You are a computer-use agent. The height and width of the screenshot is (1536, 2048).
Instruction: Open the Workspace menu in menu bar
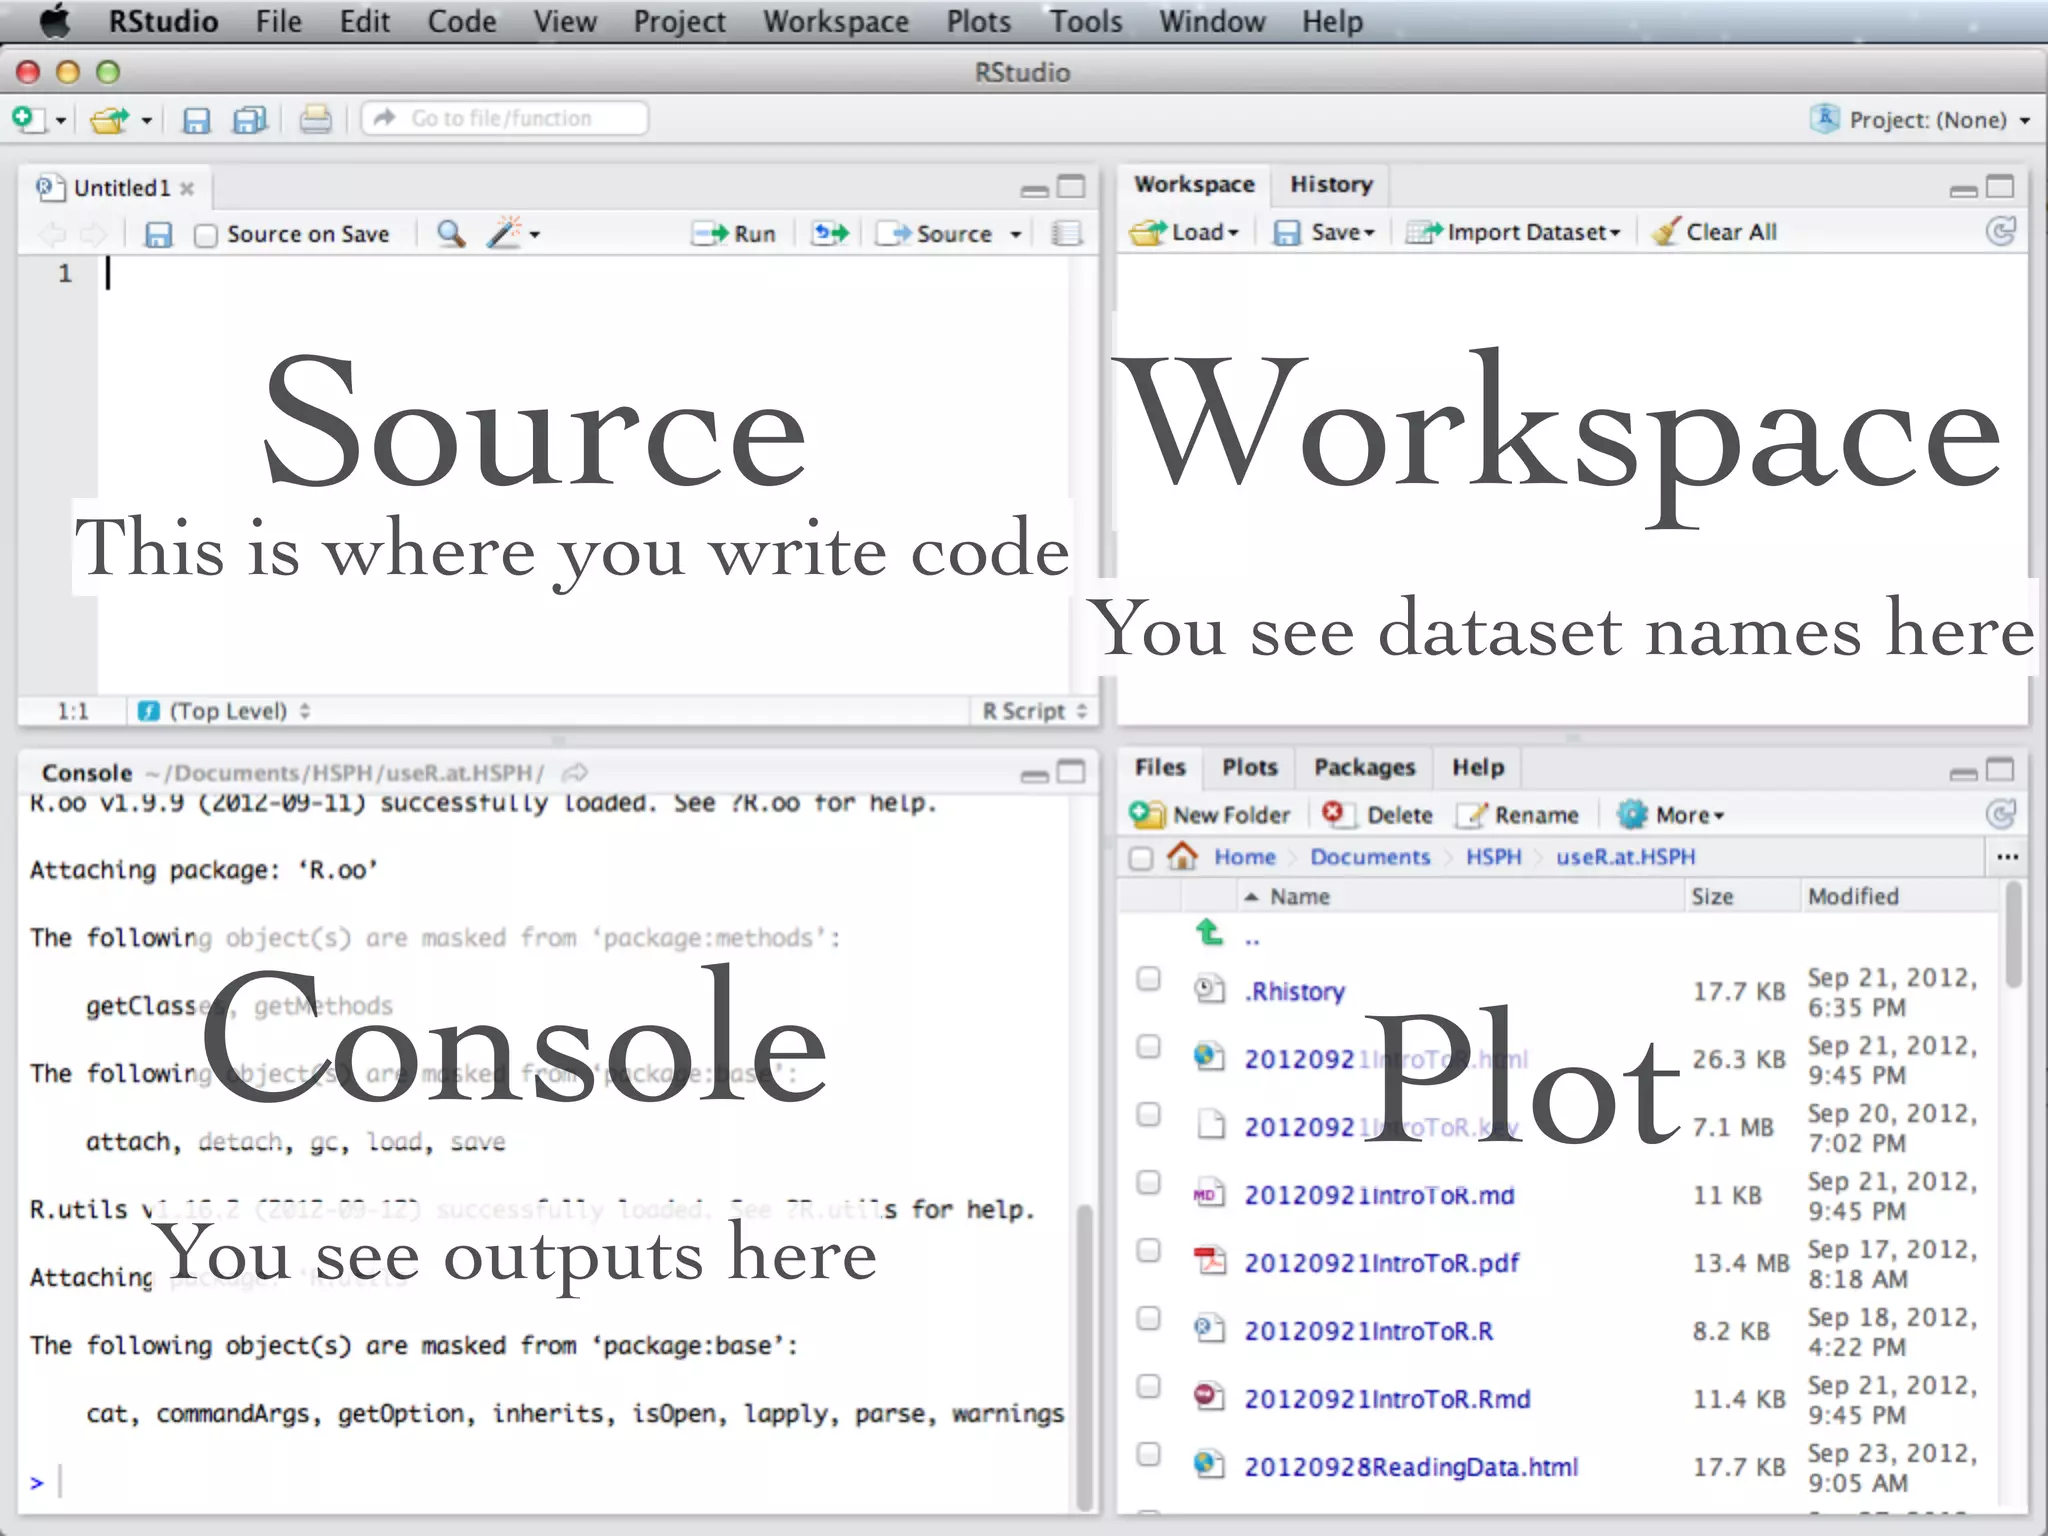(836, 21)
